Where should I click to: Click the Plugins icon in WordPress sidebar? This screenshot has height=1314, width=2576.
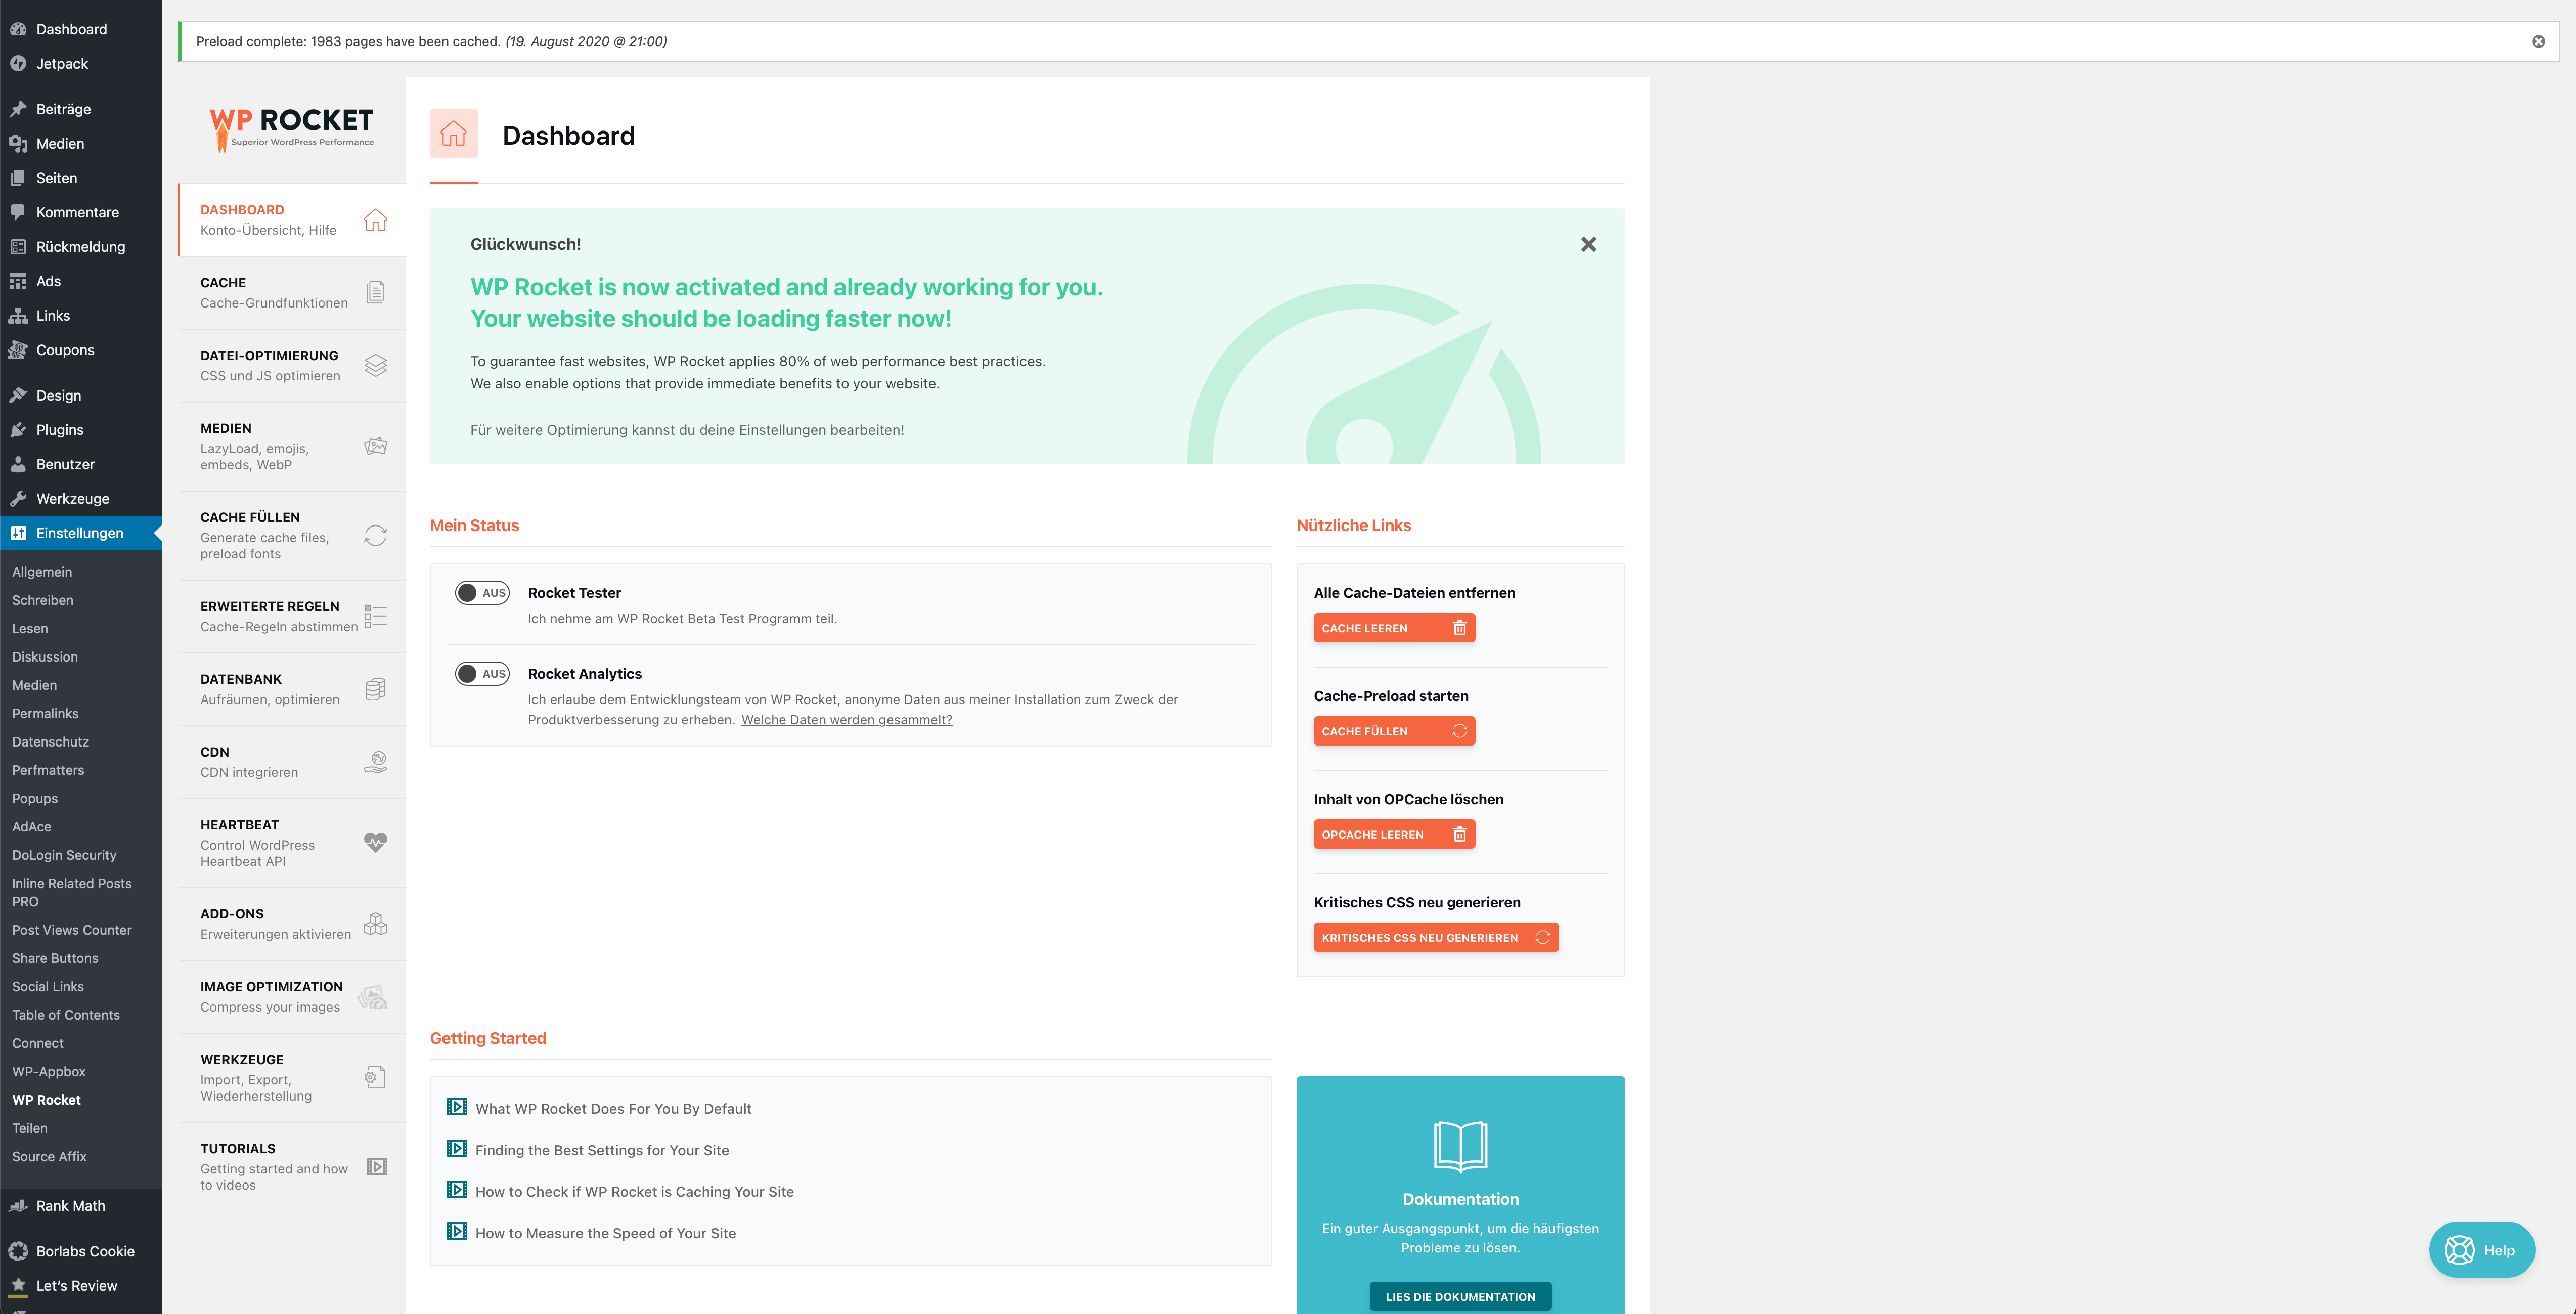click(18, 429)
